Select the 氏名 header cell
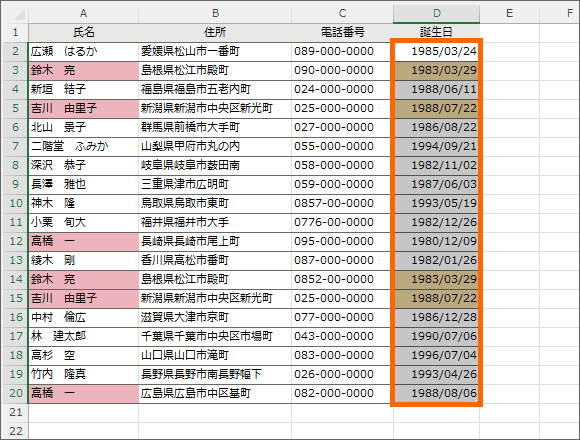The image size is (580, 440). pos(84,33)
